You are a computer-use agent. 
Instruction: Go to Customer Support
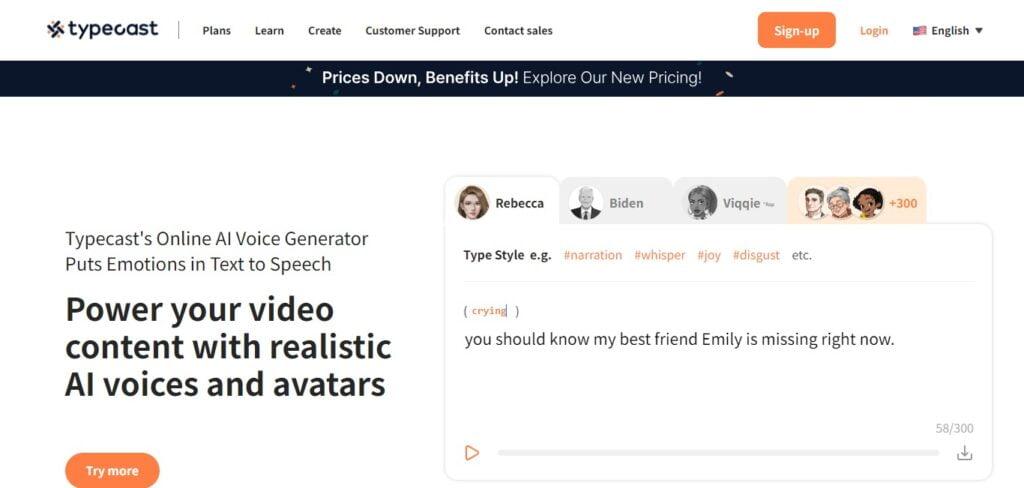point(413,31)
